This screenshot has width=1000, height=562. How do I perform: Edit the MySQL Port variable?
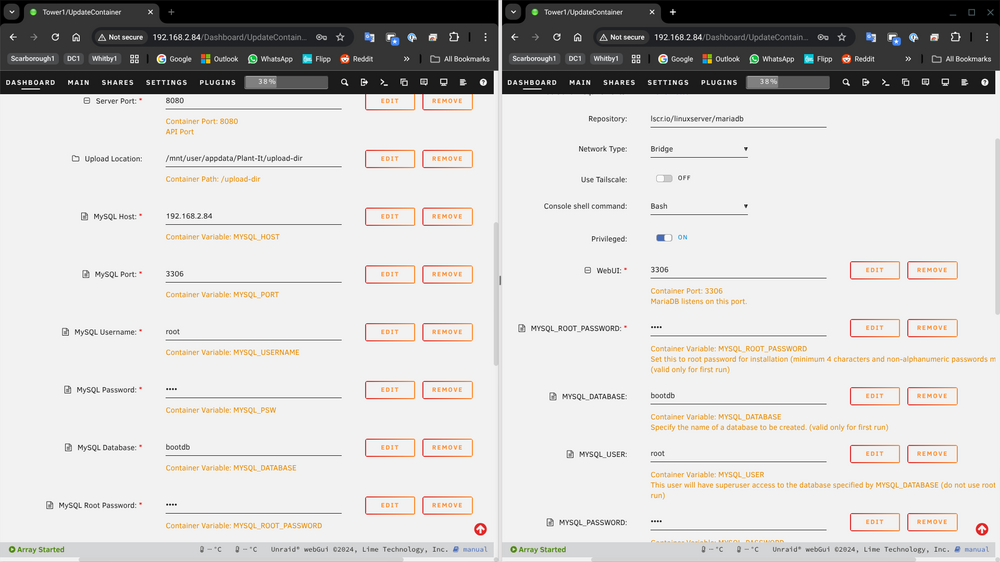click(390, 274)
